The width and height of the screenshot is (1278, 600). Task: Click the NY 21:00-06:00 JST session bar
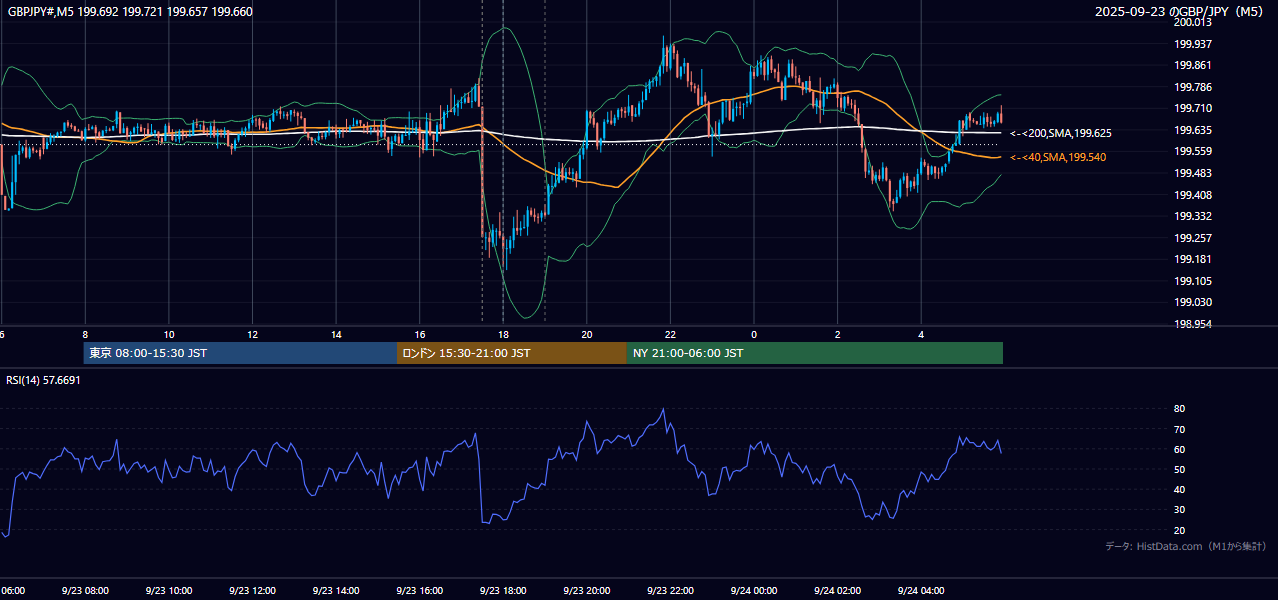[x=815, y=353]
